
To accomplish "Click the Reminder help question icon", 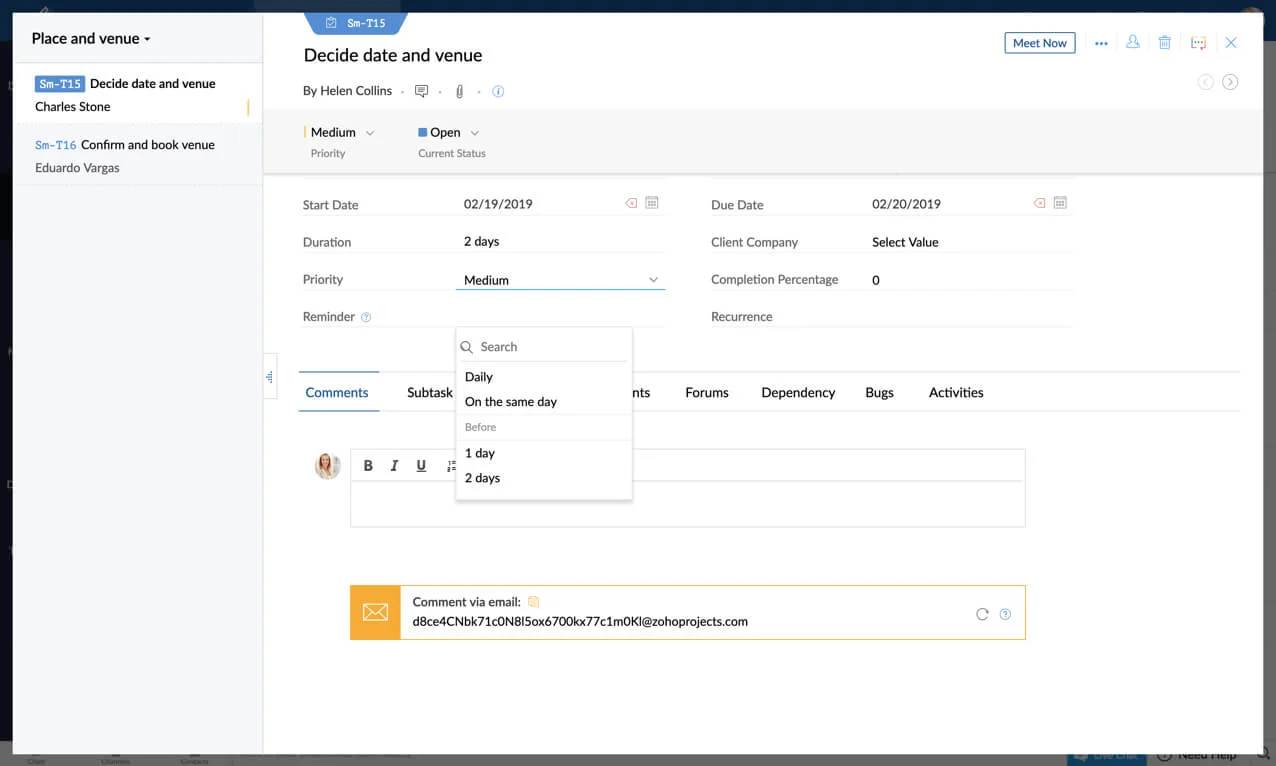I will point(366,317).
